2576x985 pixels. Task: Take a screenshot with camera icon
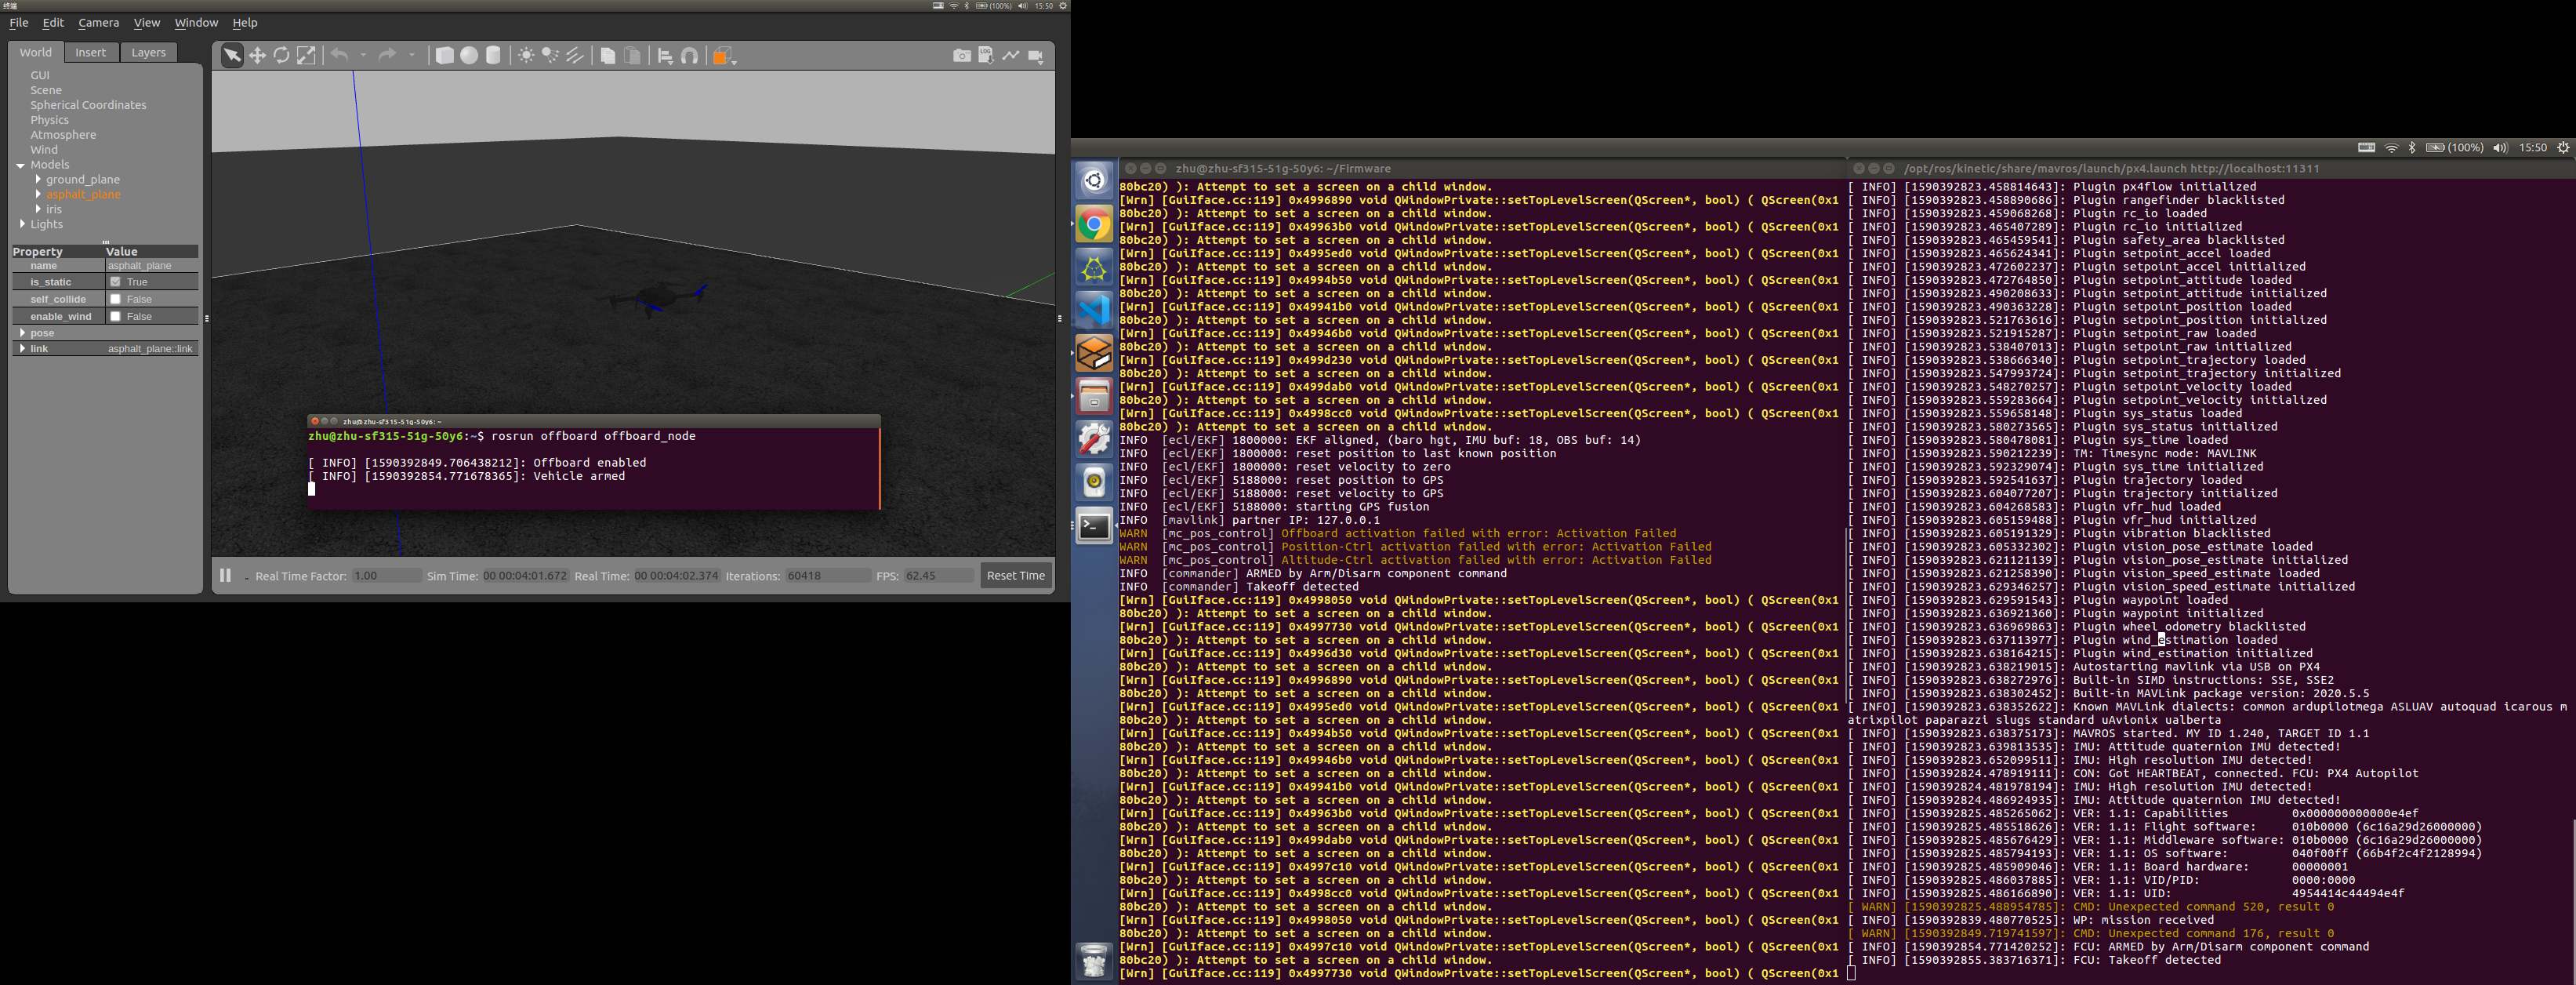tap(961, 56)
